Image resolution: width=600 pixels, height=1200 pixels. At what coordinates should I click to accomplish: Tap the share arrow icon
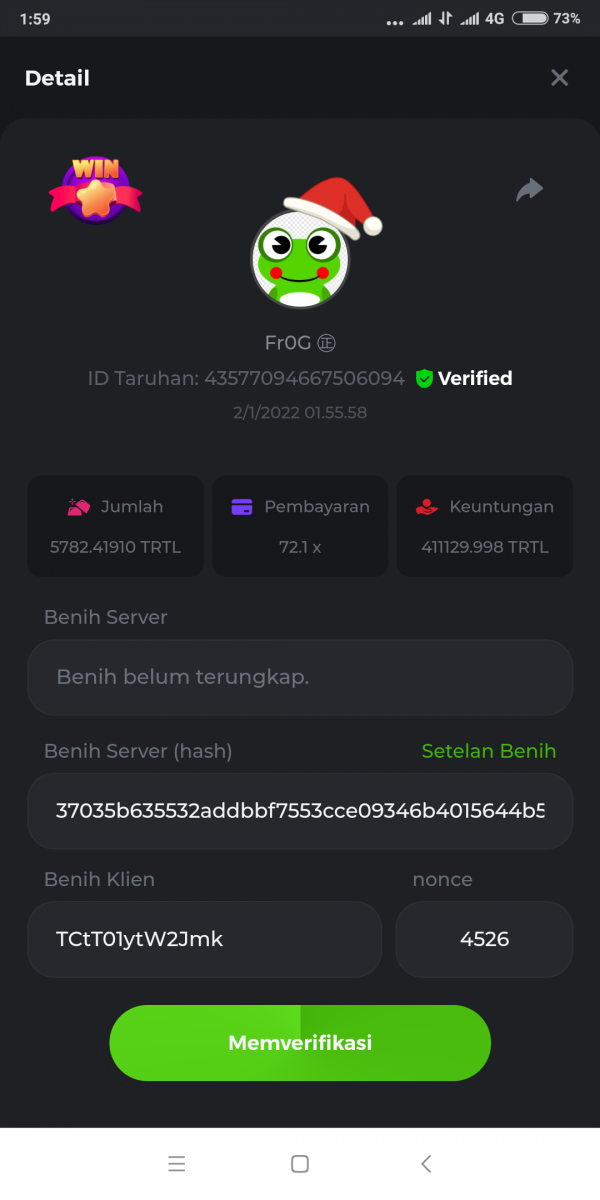click(529, 189)
